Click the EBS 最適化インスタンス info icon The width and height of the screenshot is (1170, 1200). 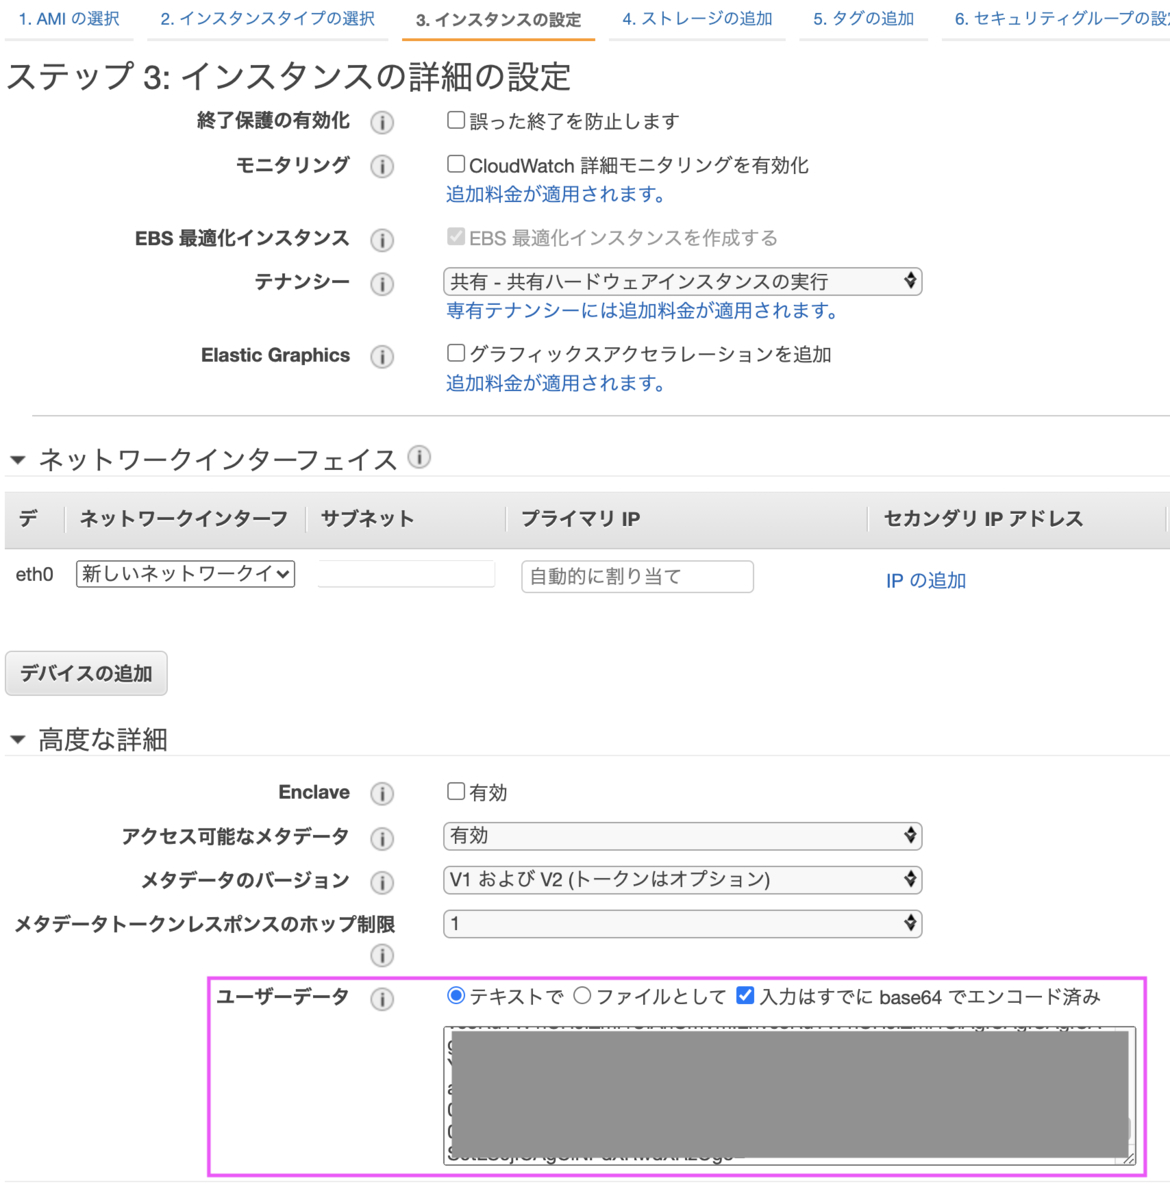click(x=381, y=238)
